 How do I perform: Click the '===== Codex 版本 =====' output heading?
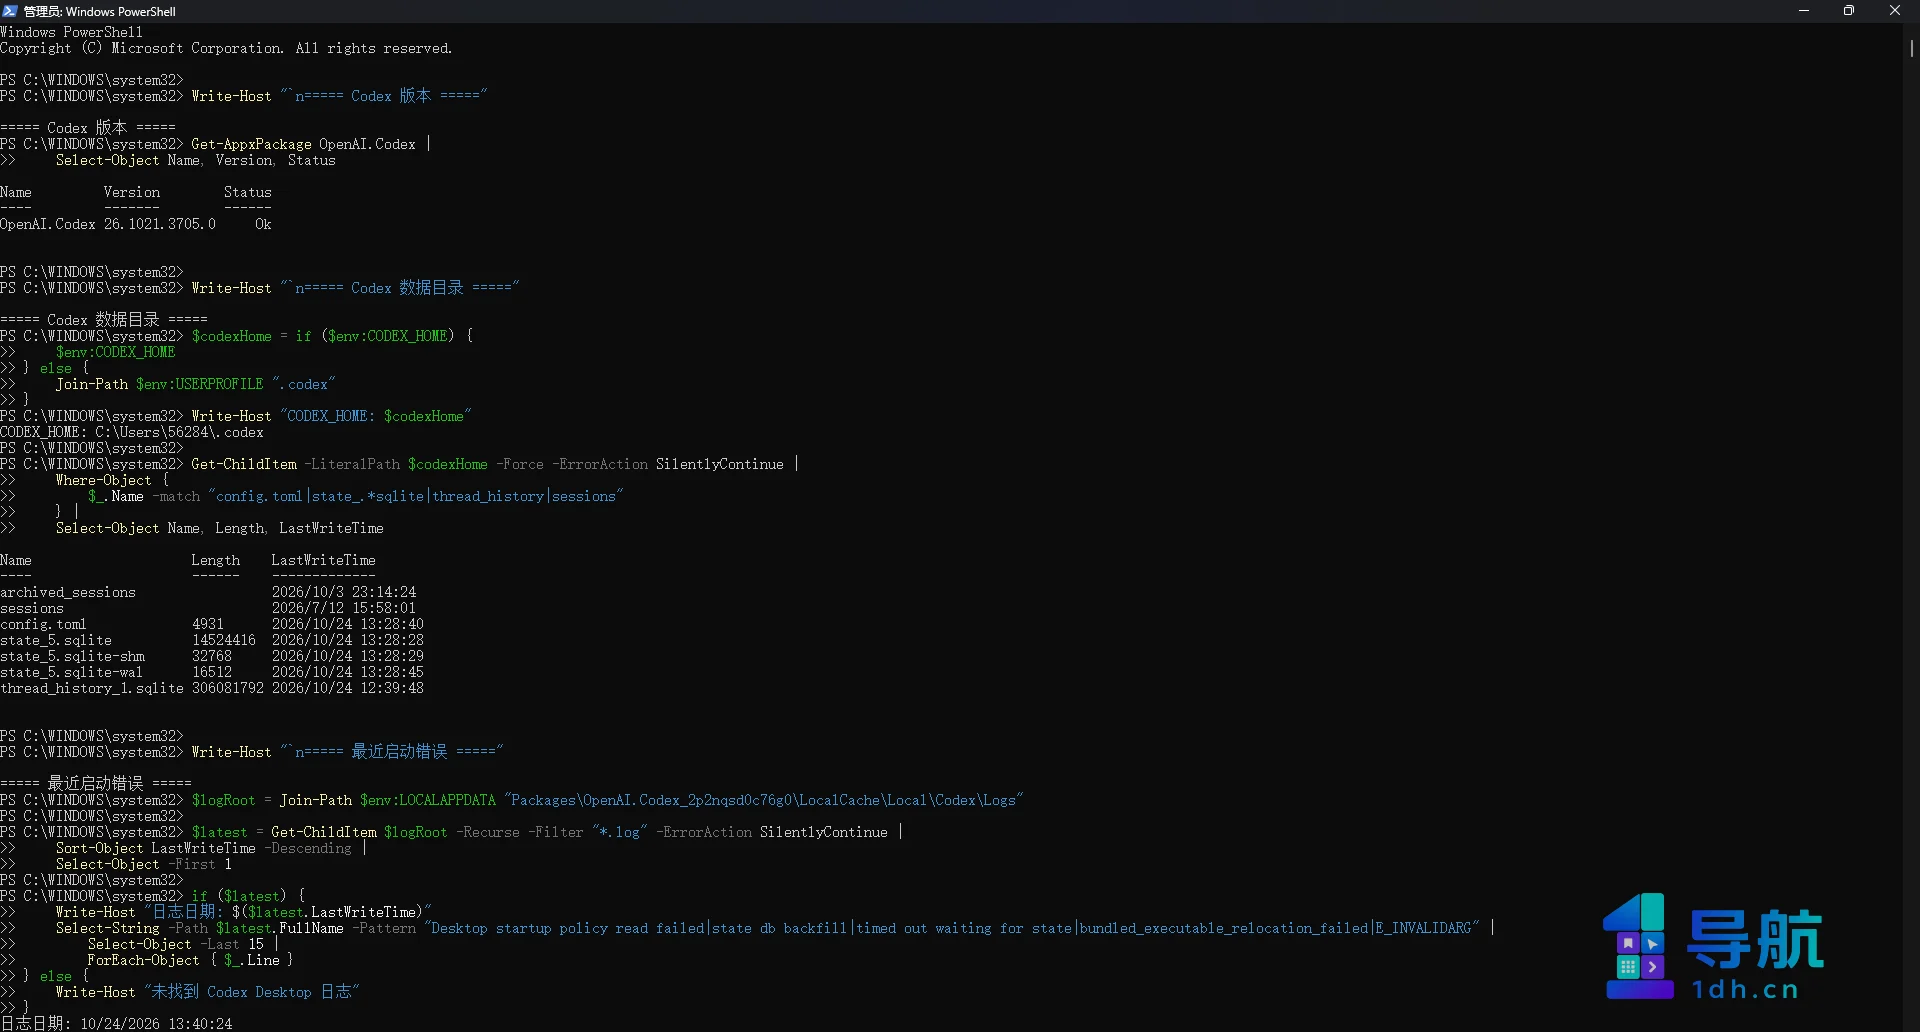point(88,128)
